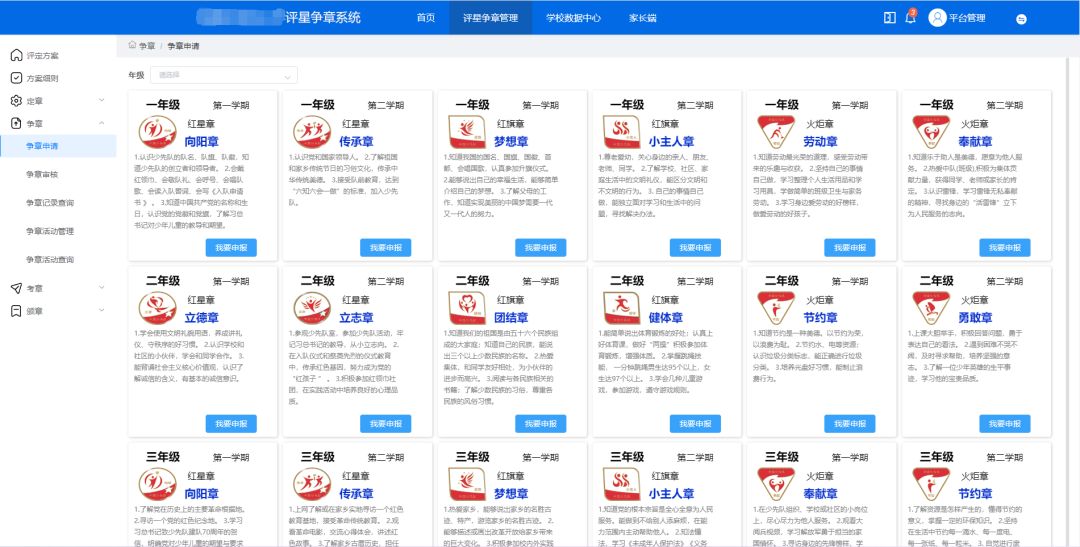Click 我要申报 on the 一年级 向阳章 card
This screenshot has width=1080, height=547.
[x=231, y=248]
